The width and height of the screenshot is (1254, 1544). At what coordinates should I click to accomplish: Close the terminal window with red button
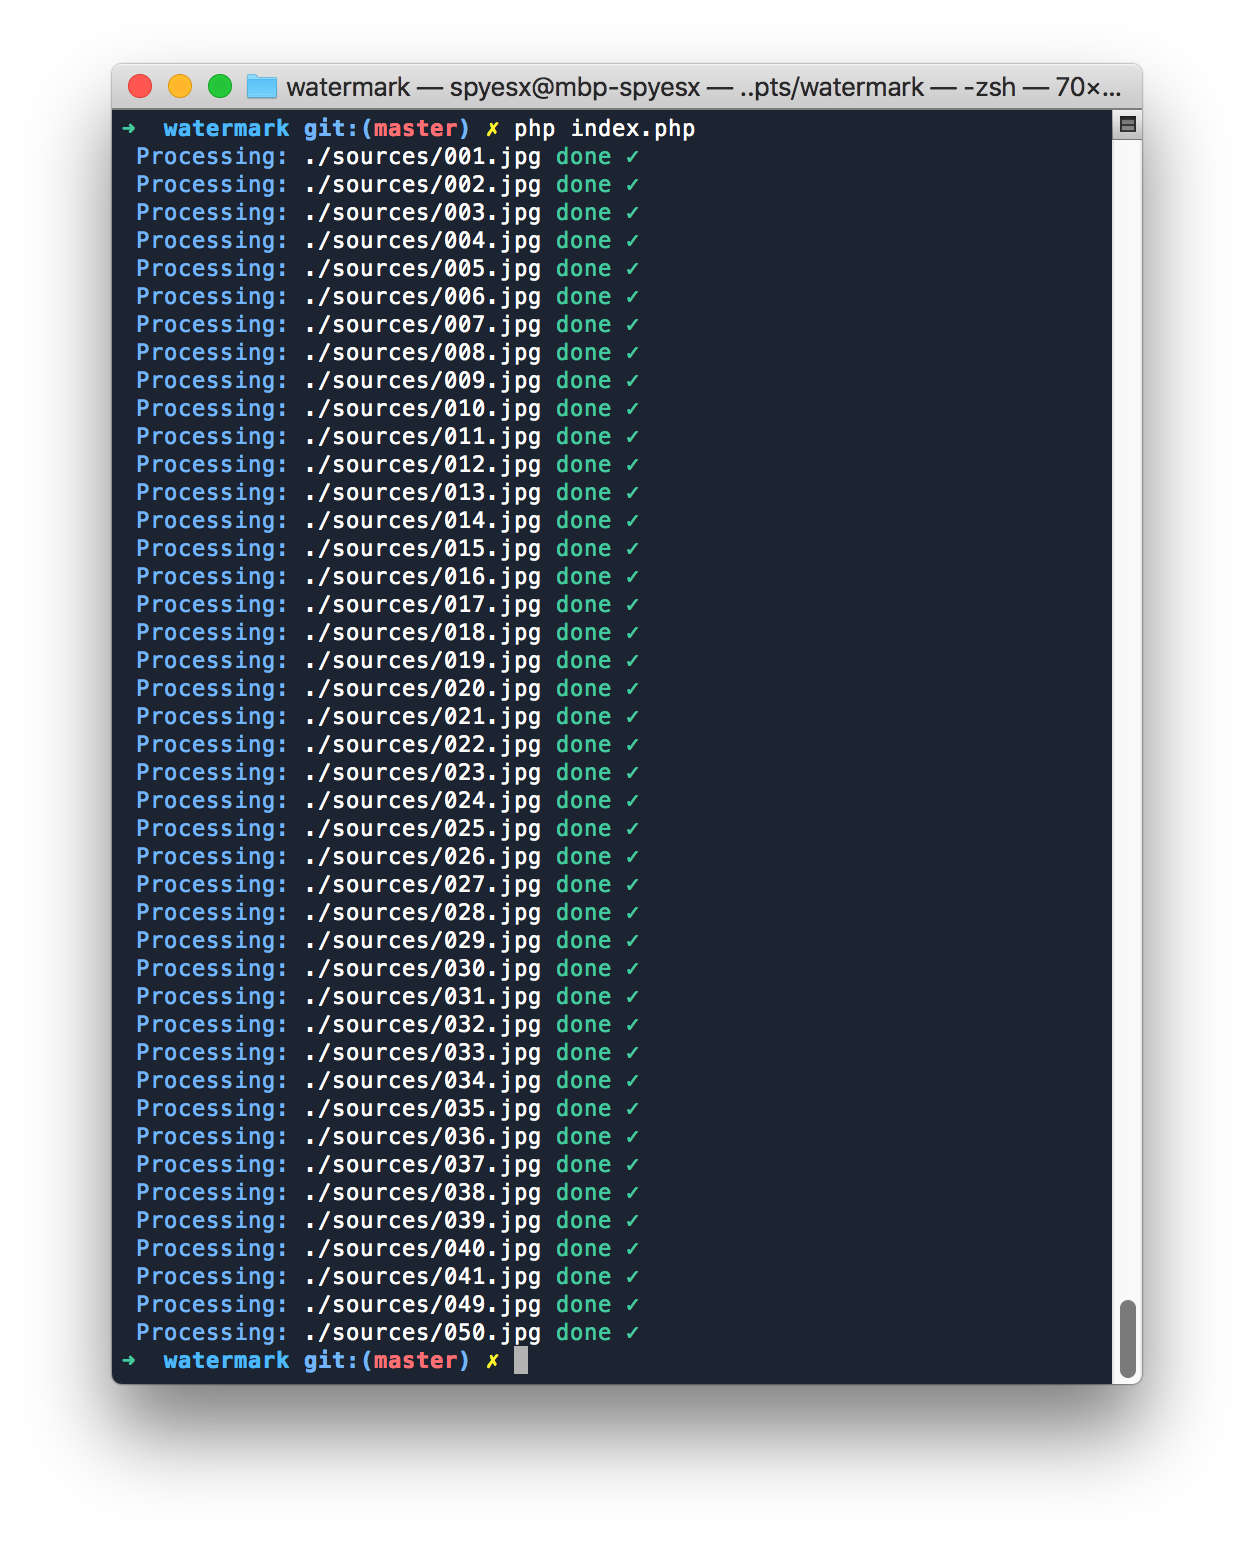140,87
